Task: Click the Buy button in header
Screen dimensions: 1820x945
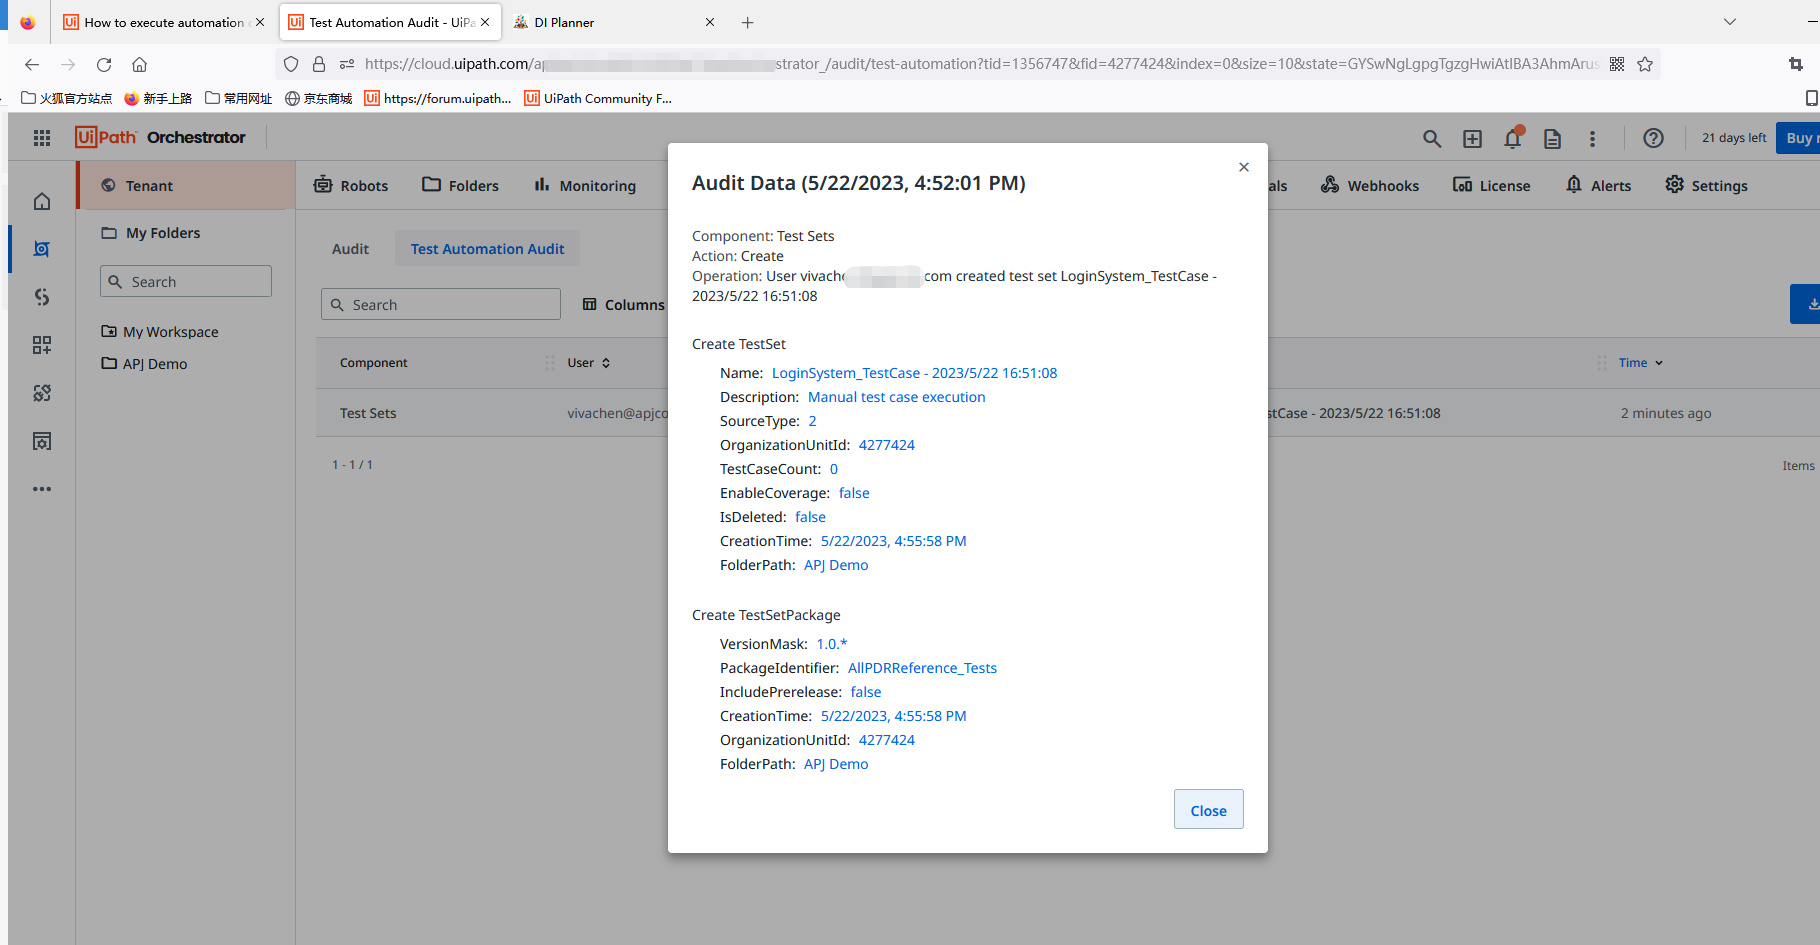Action: click(1799, 138)
